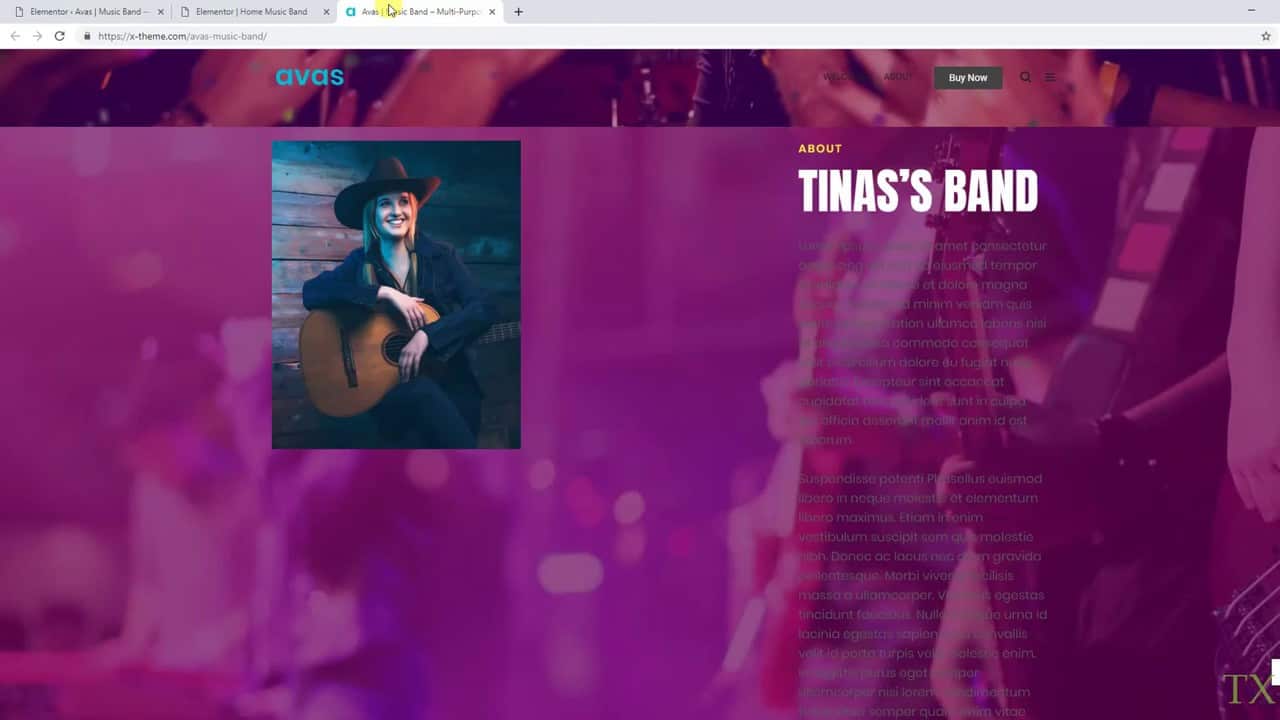Click the browser forward arrow

click(x=37, y=36)
